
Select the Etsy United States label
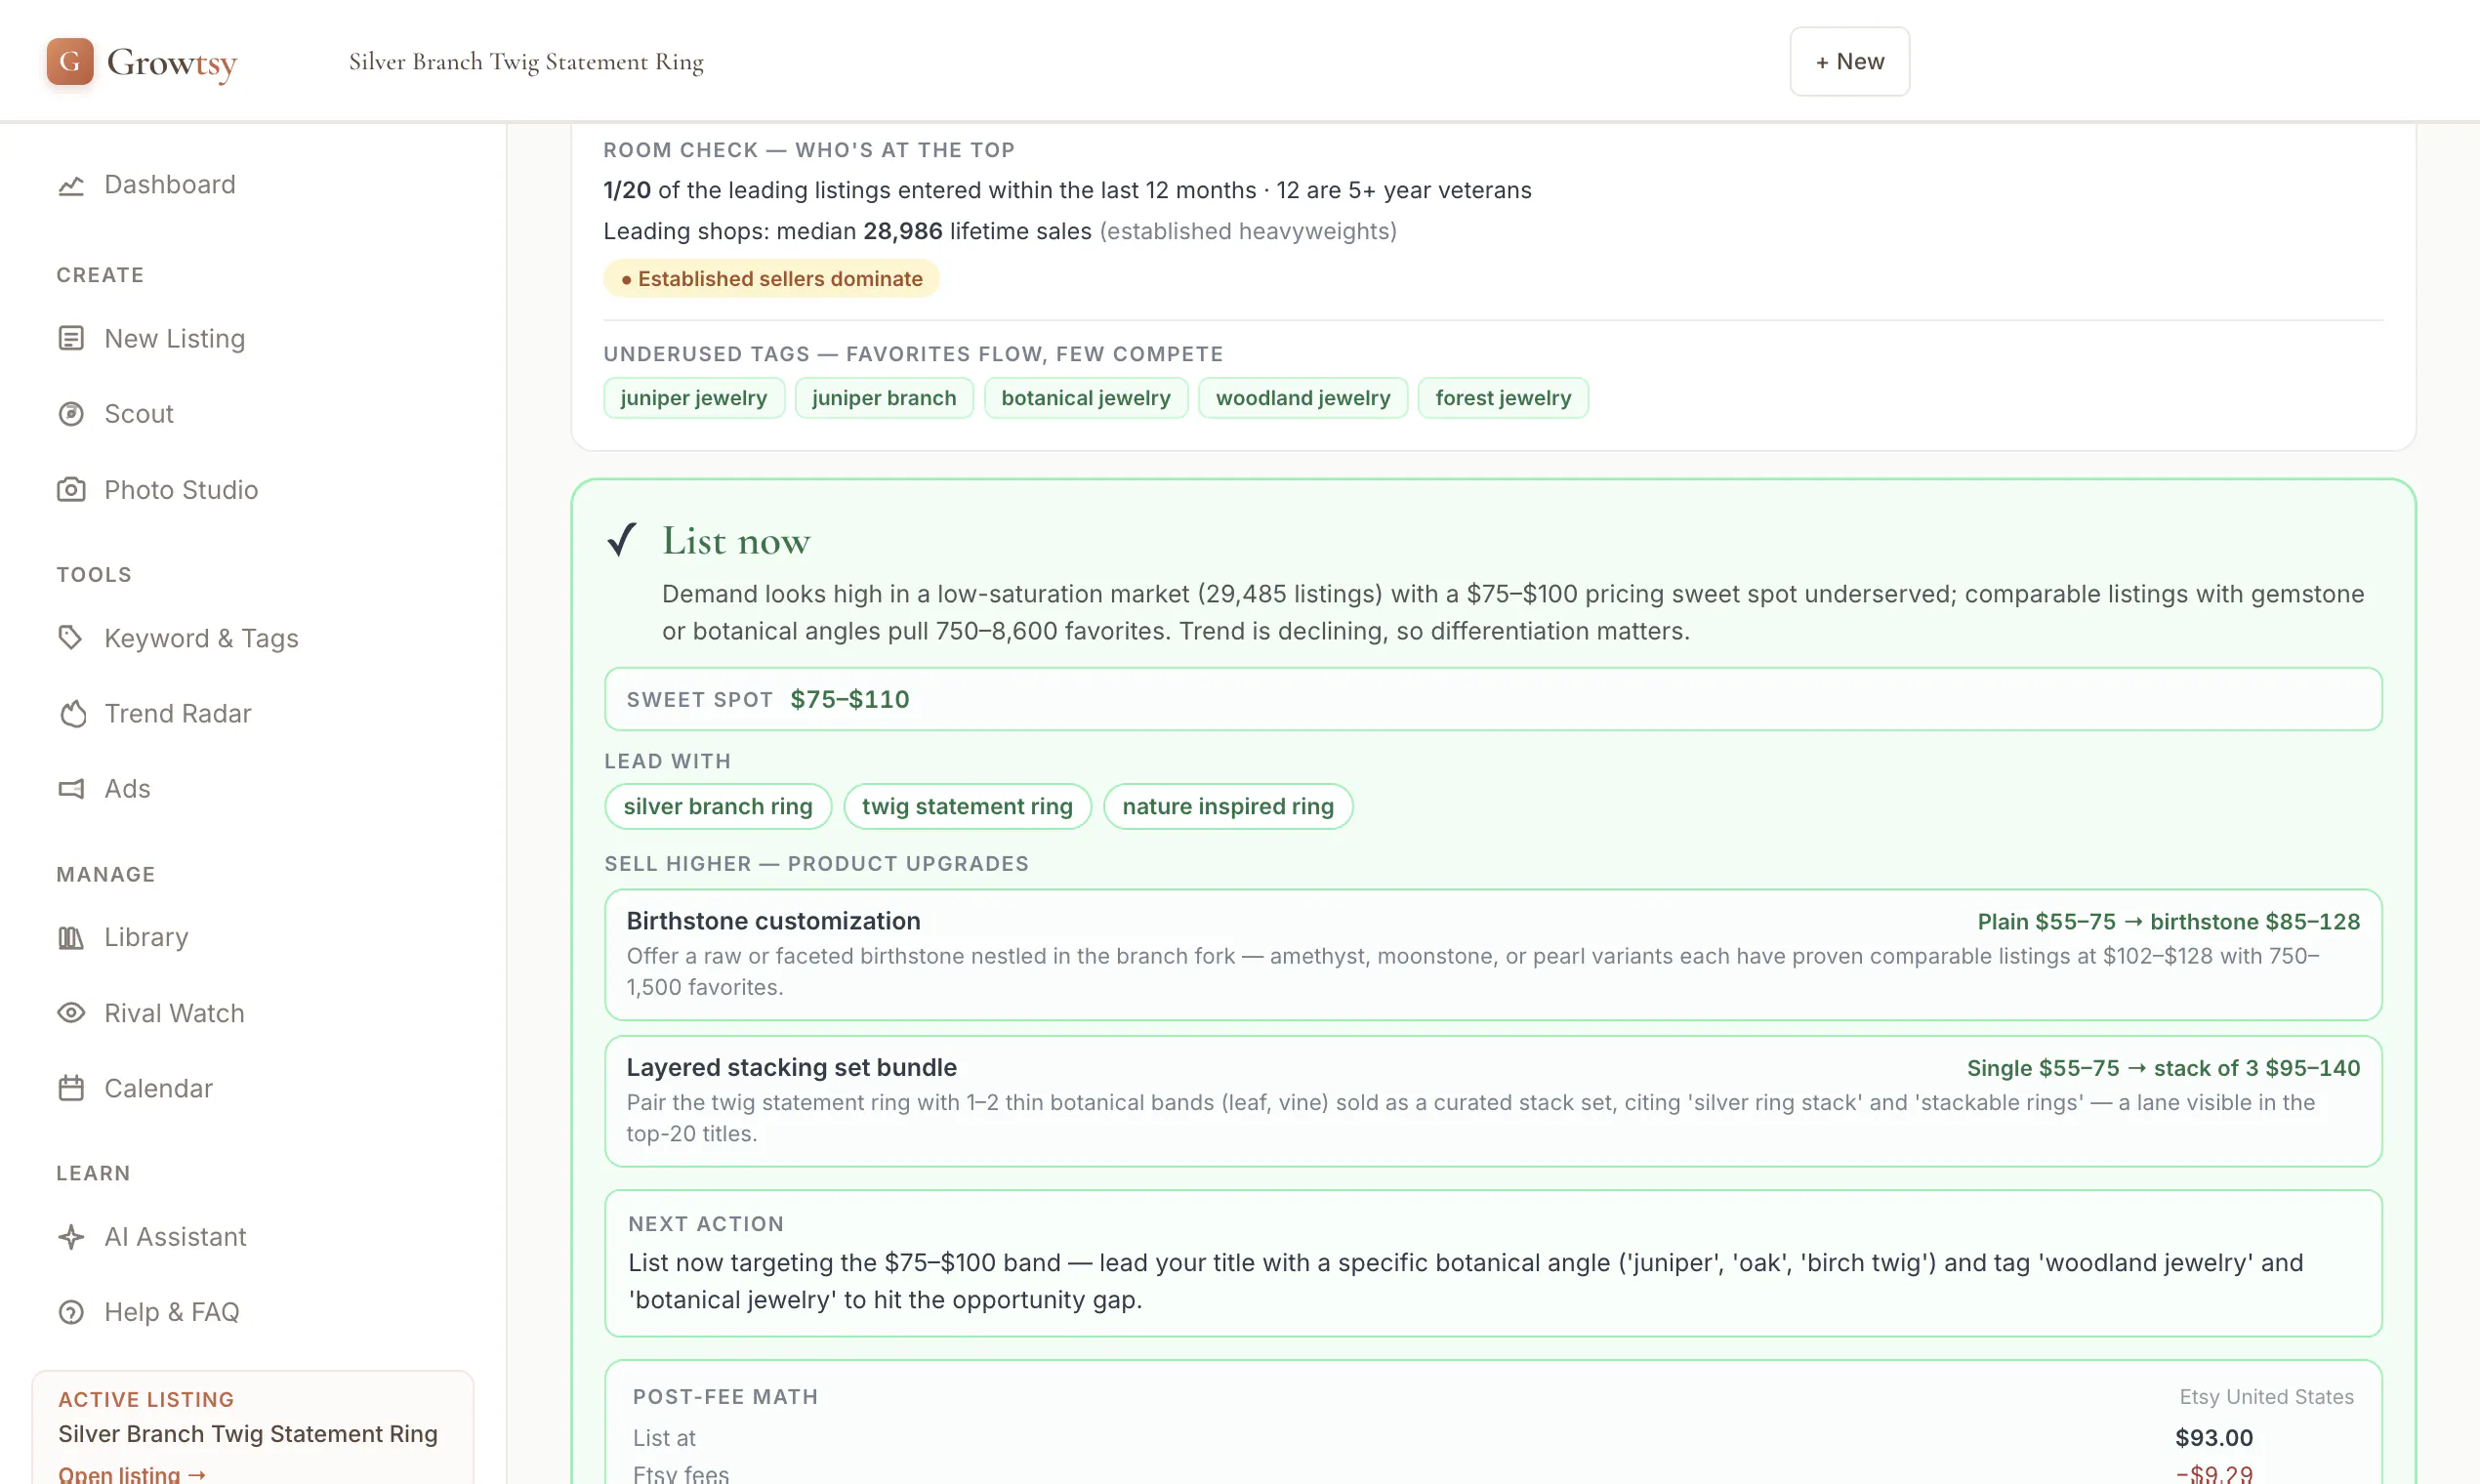(x=2266, y=1397)
